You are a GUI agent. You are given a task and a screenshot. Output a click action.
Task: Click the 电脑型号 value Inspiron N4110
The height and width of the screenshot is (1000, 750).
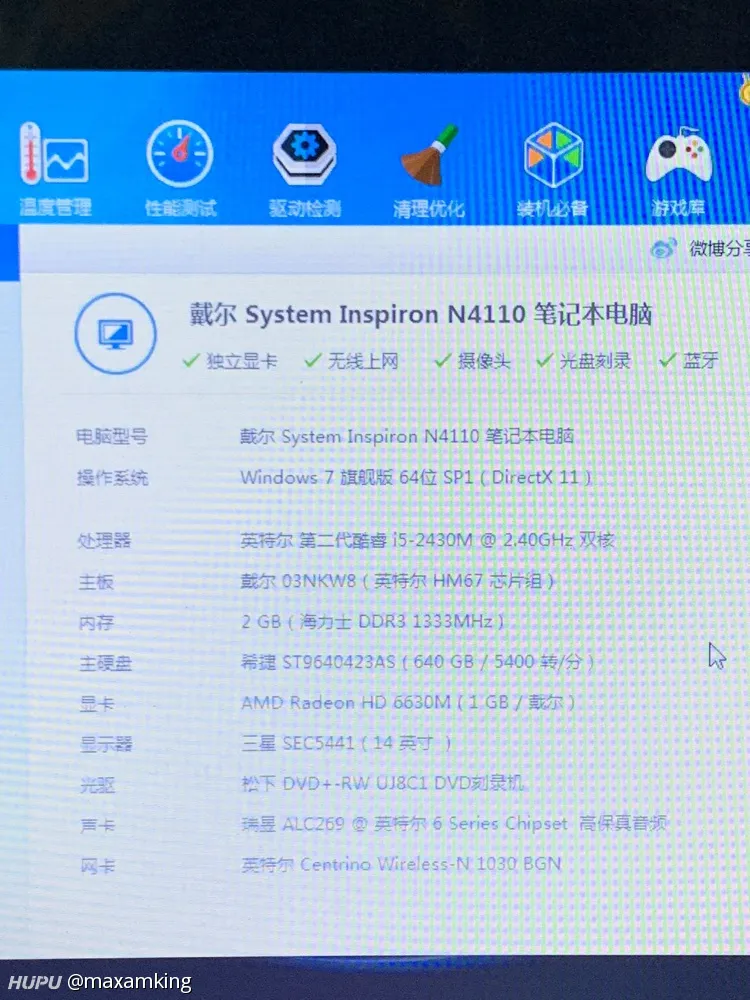(407, 436)
